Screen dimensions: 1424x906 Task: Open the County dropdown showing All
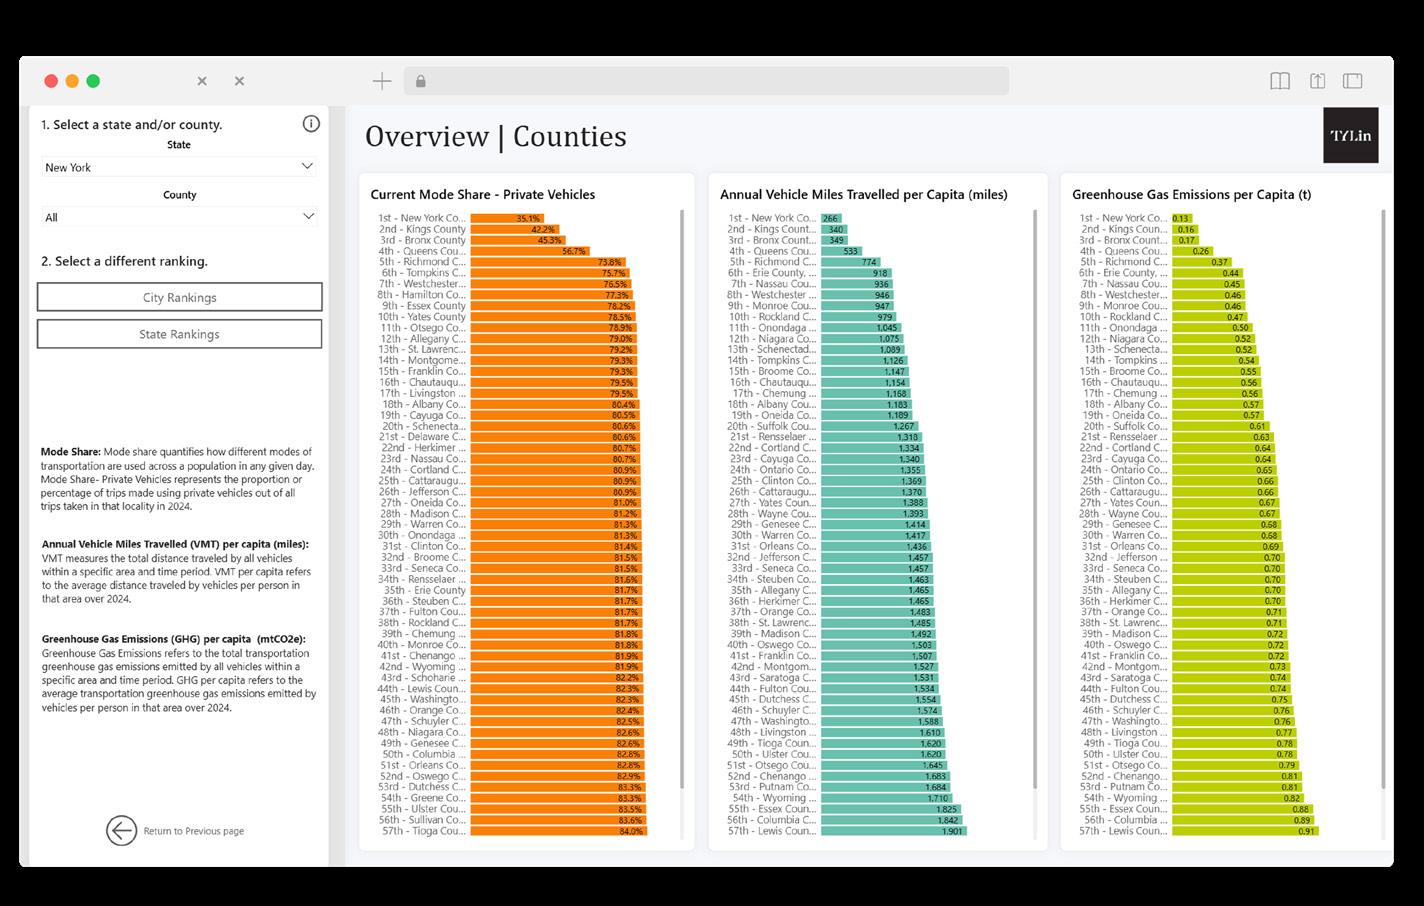pyautogui.click(x=179, y=217)
